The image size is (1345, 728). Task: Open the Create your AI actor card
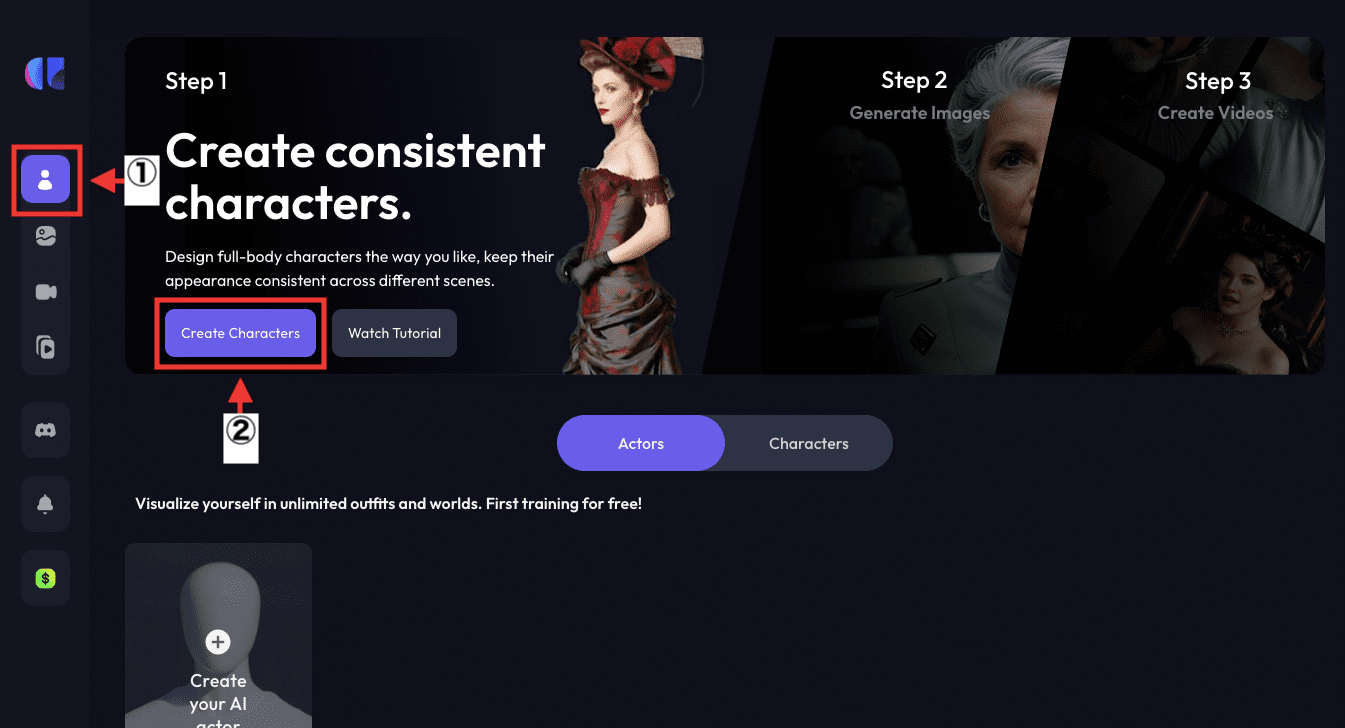click(218, 636)
